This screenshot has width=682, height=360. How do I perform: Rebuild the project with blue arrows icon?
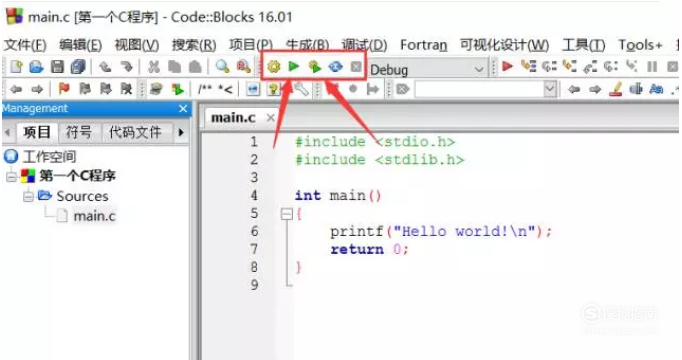336,67
